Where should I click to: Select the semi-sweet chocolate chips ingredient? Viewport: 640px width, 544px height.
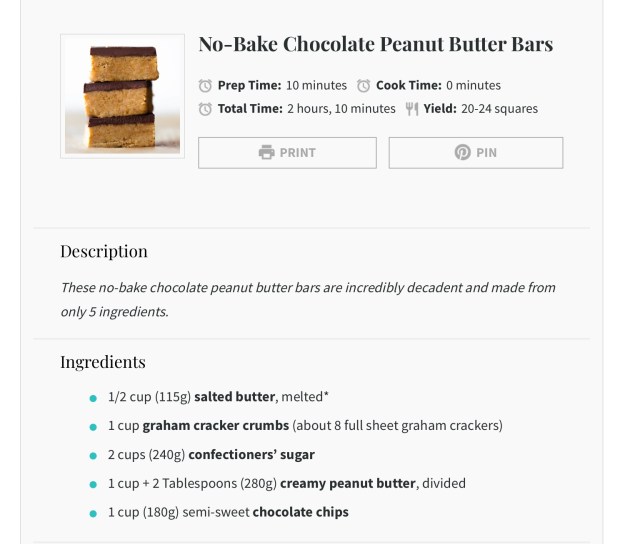[228, 513]
